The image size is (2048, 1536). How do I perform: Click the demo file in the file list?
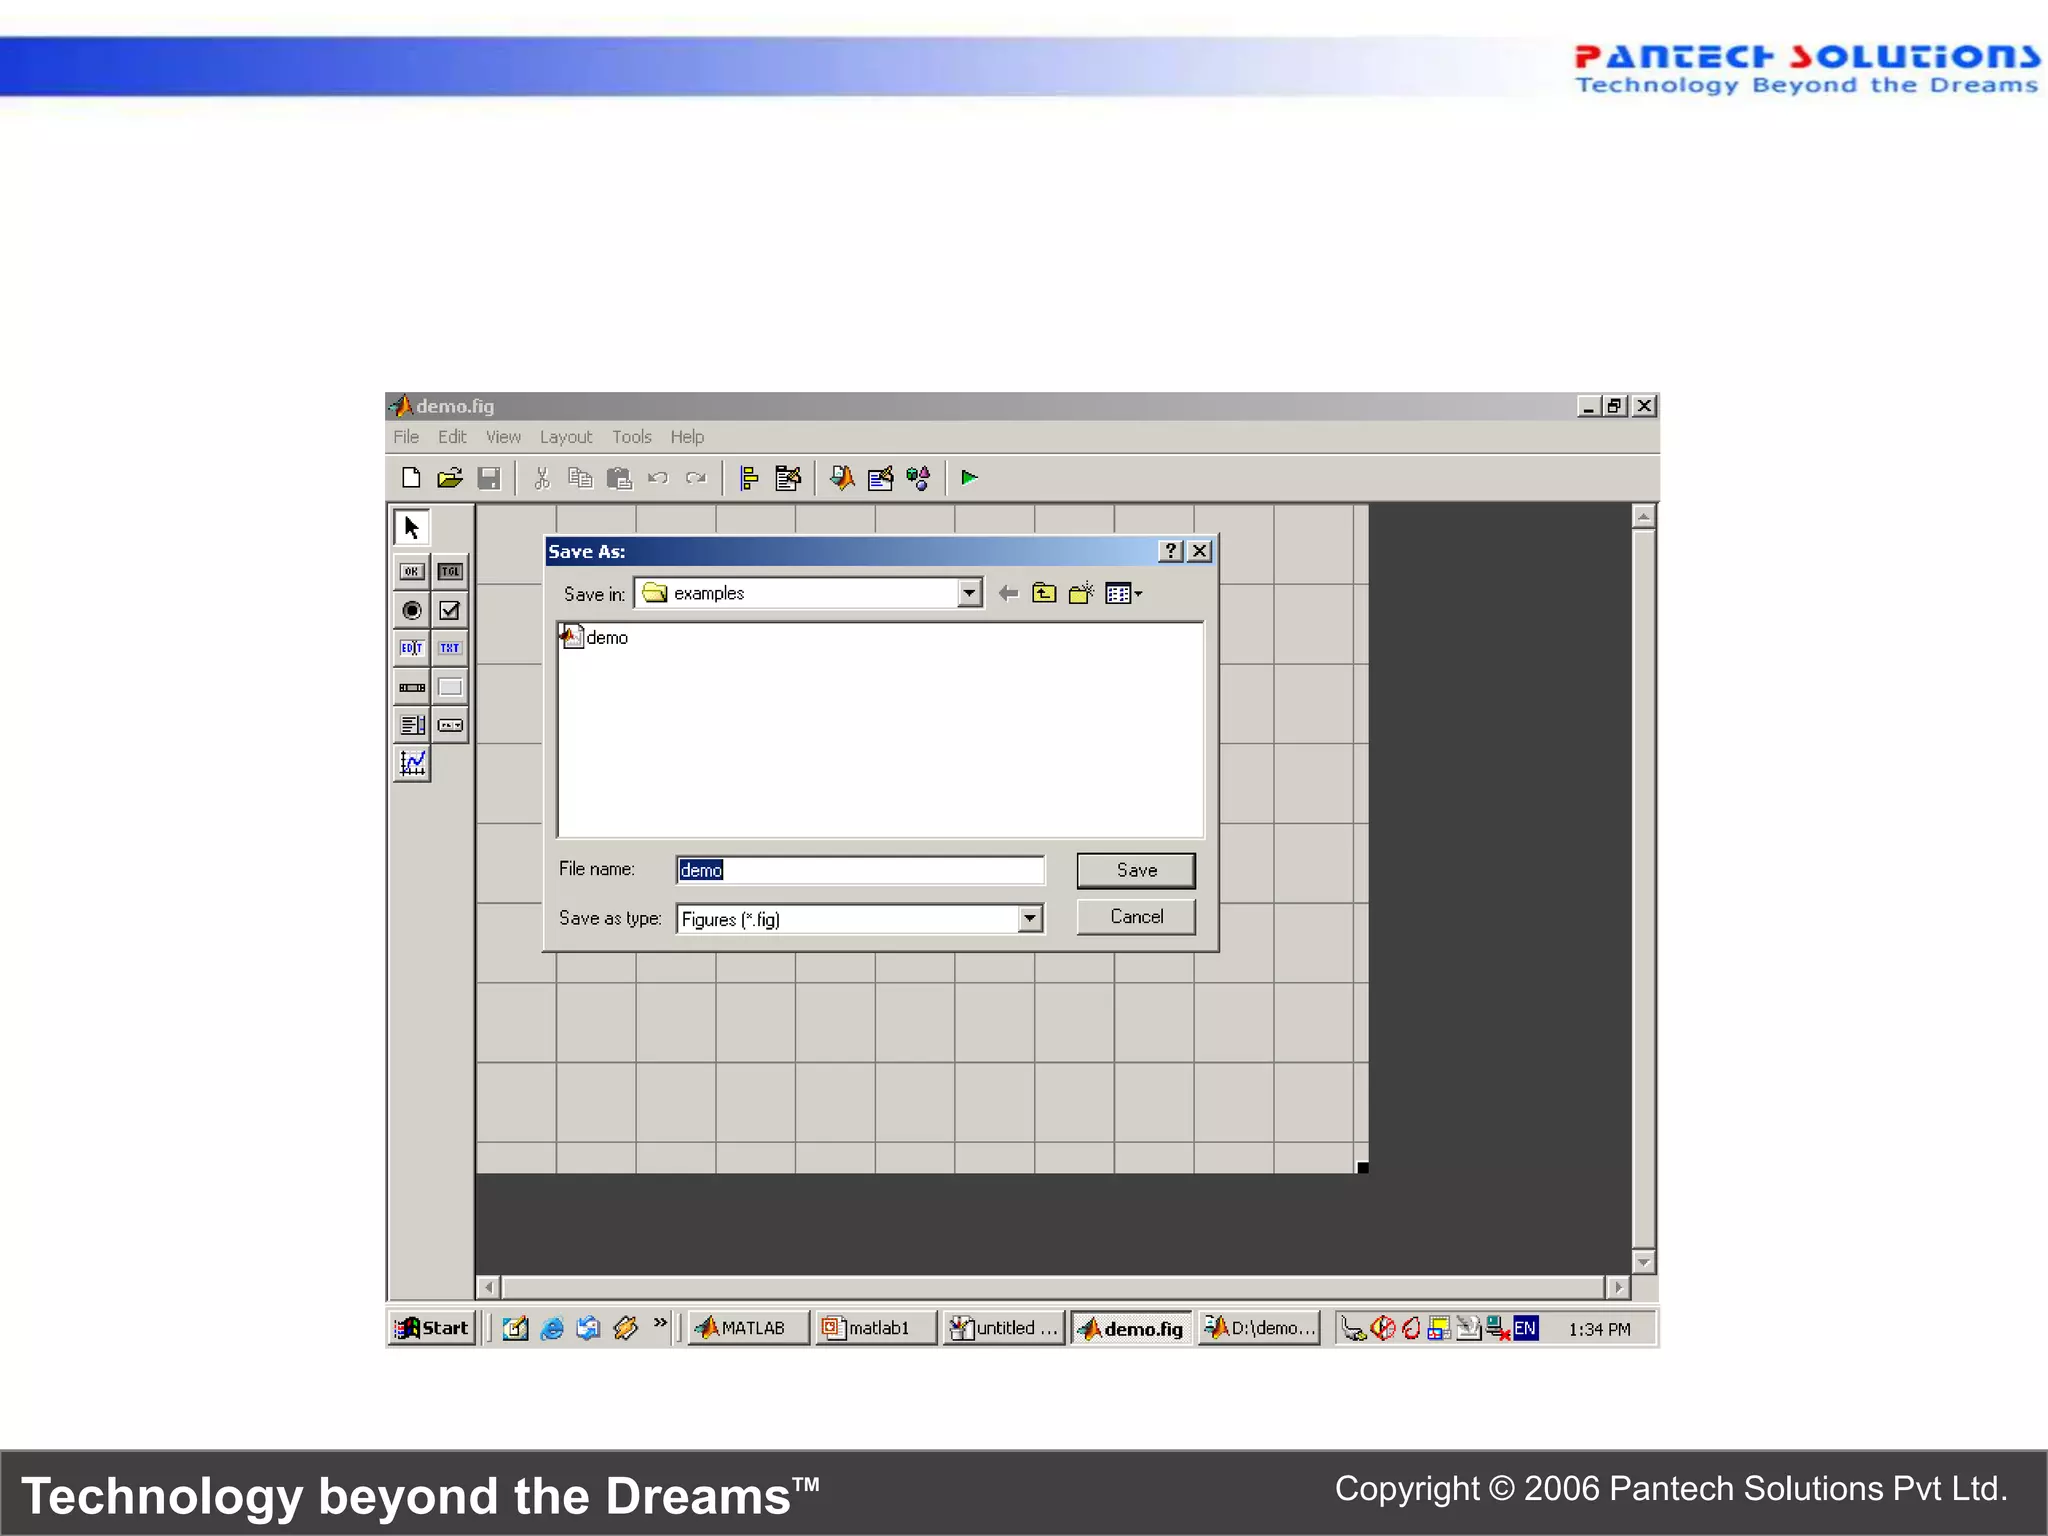(x=604, y=637)
